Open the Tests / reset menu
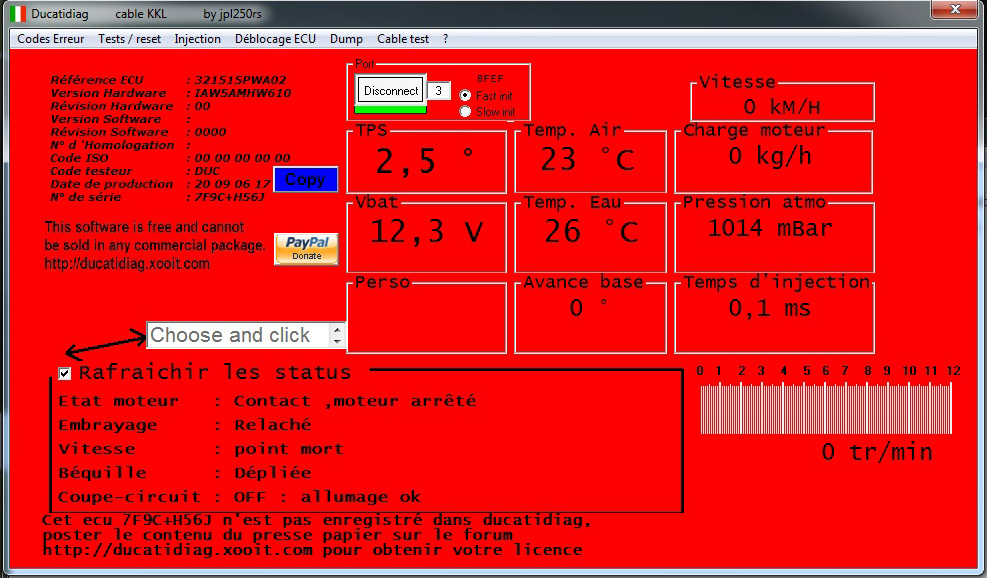Image resolution: width=987 pixels, height=578 pixels. tap(130, 39)
